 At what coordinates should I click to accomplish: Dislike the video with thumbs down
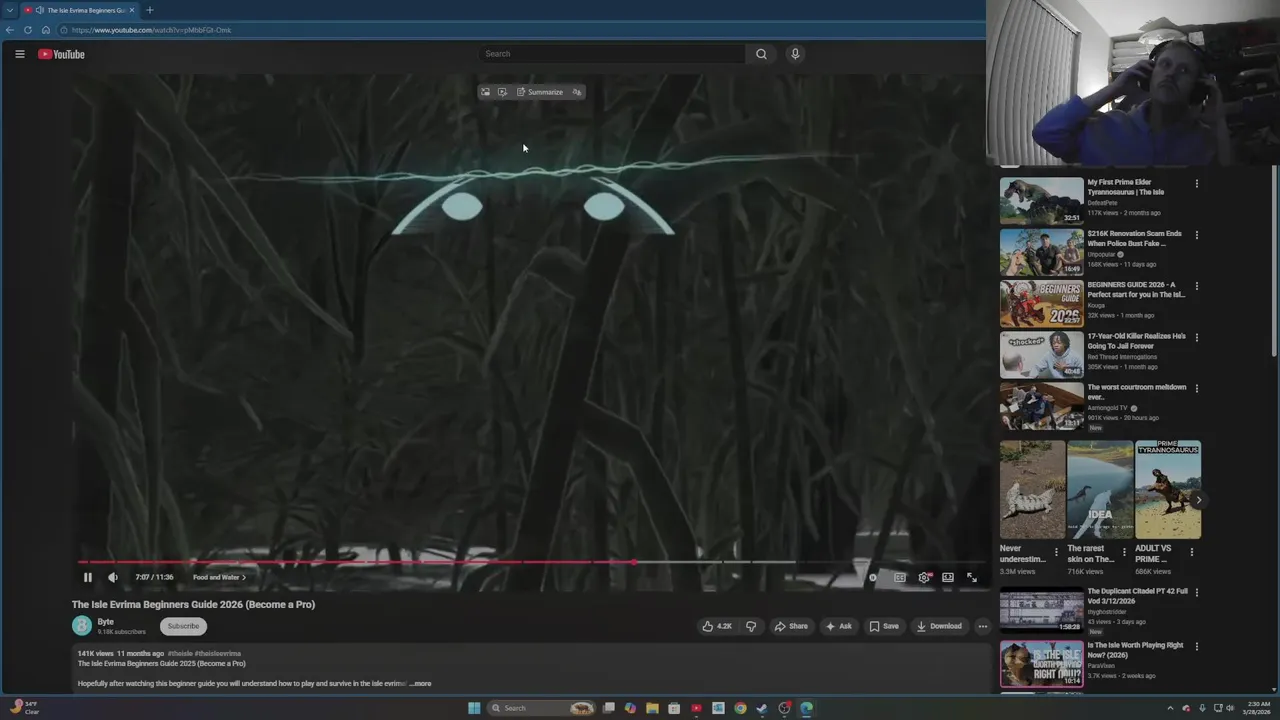click(751, 626)
